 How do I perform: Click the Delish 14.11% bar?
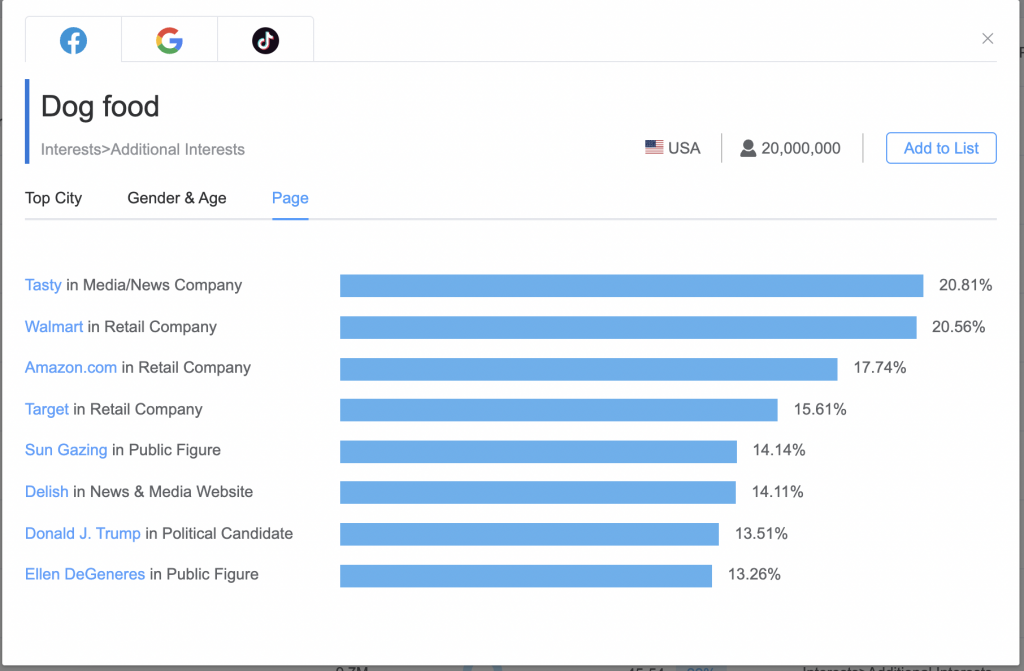pyautogui.click(x=538, y=493)
